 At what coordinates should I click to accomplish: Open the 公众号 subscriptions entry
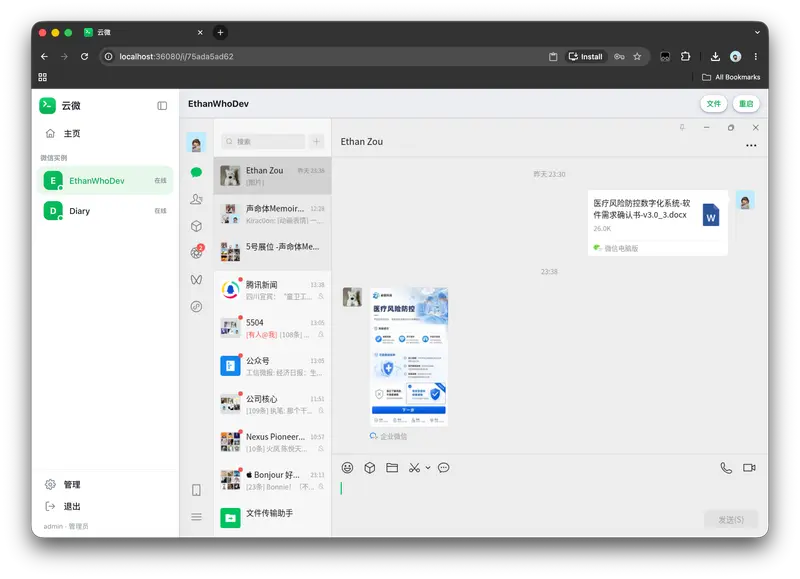coord(272,366)
